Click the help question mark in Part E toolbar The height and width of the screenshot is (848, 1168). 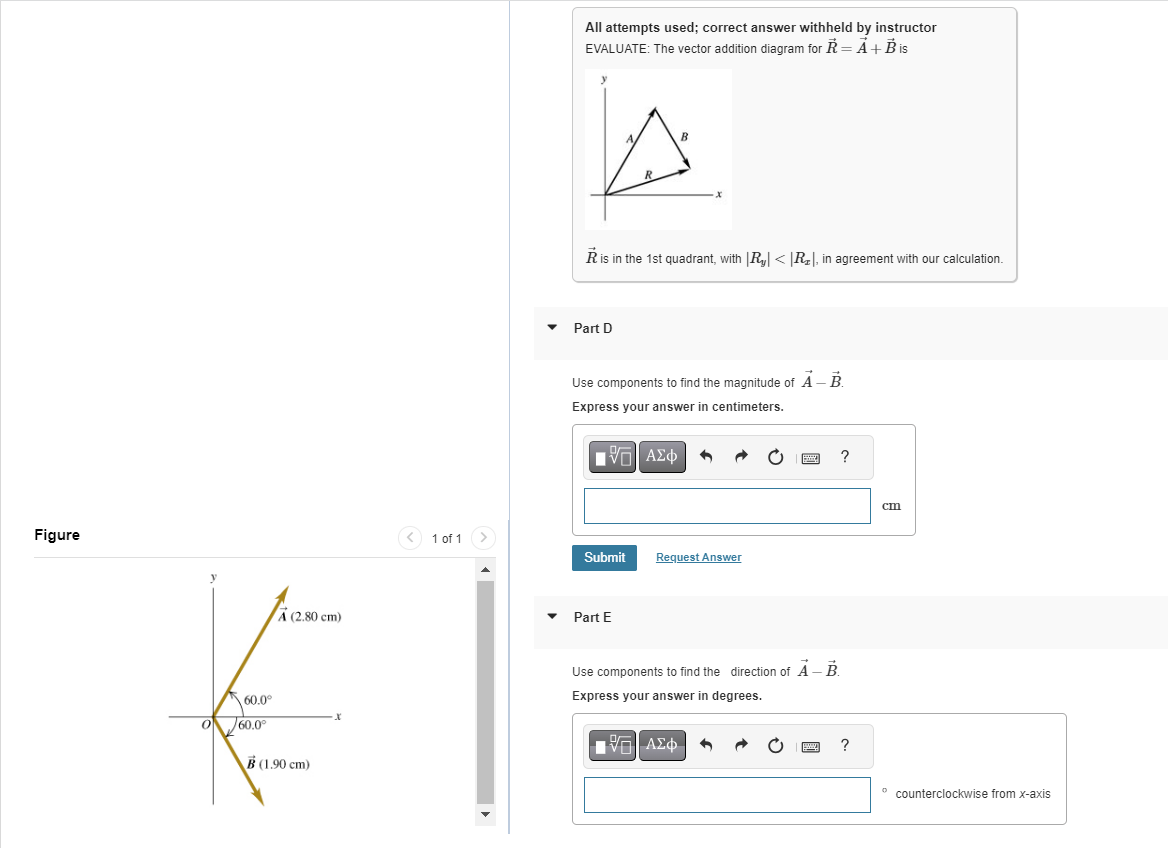[x=844, y=745]
